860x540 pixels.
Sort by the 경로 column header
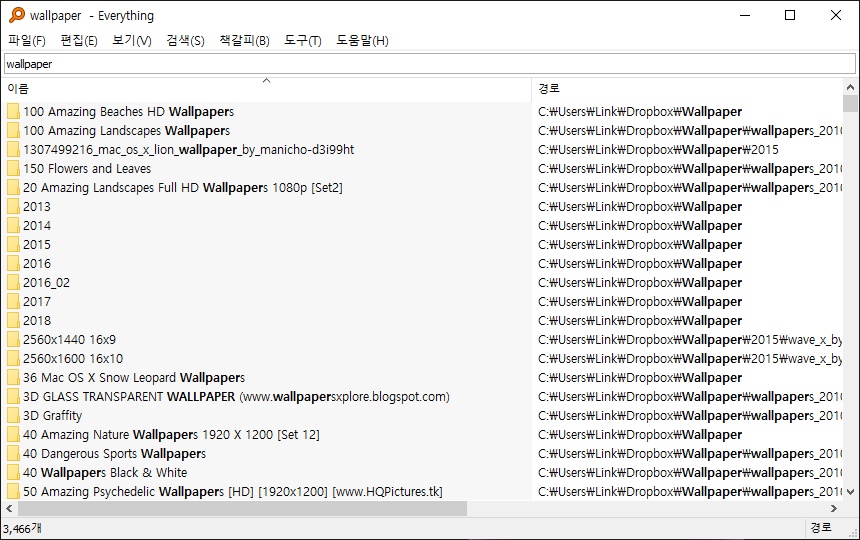[x=687, y=89]
